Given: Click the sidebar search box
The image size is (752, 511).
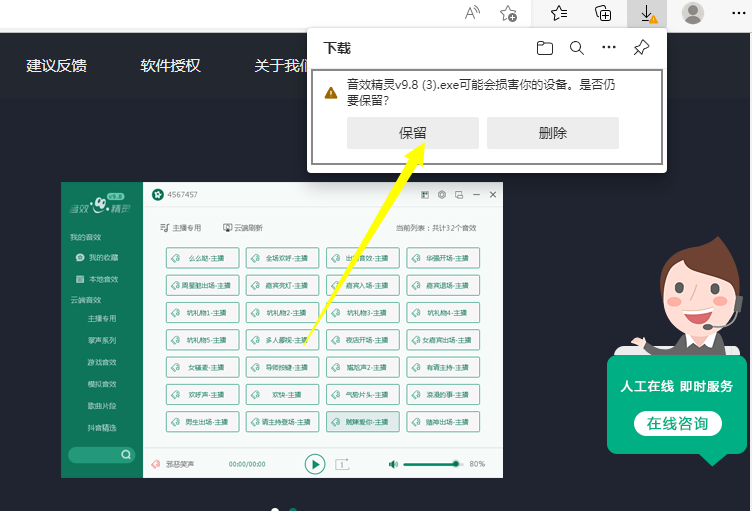Looking at the screenshot, I should click(102, 455).
